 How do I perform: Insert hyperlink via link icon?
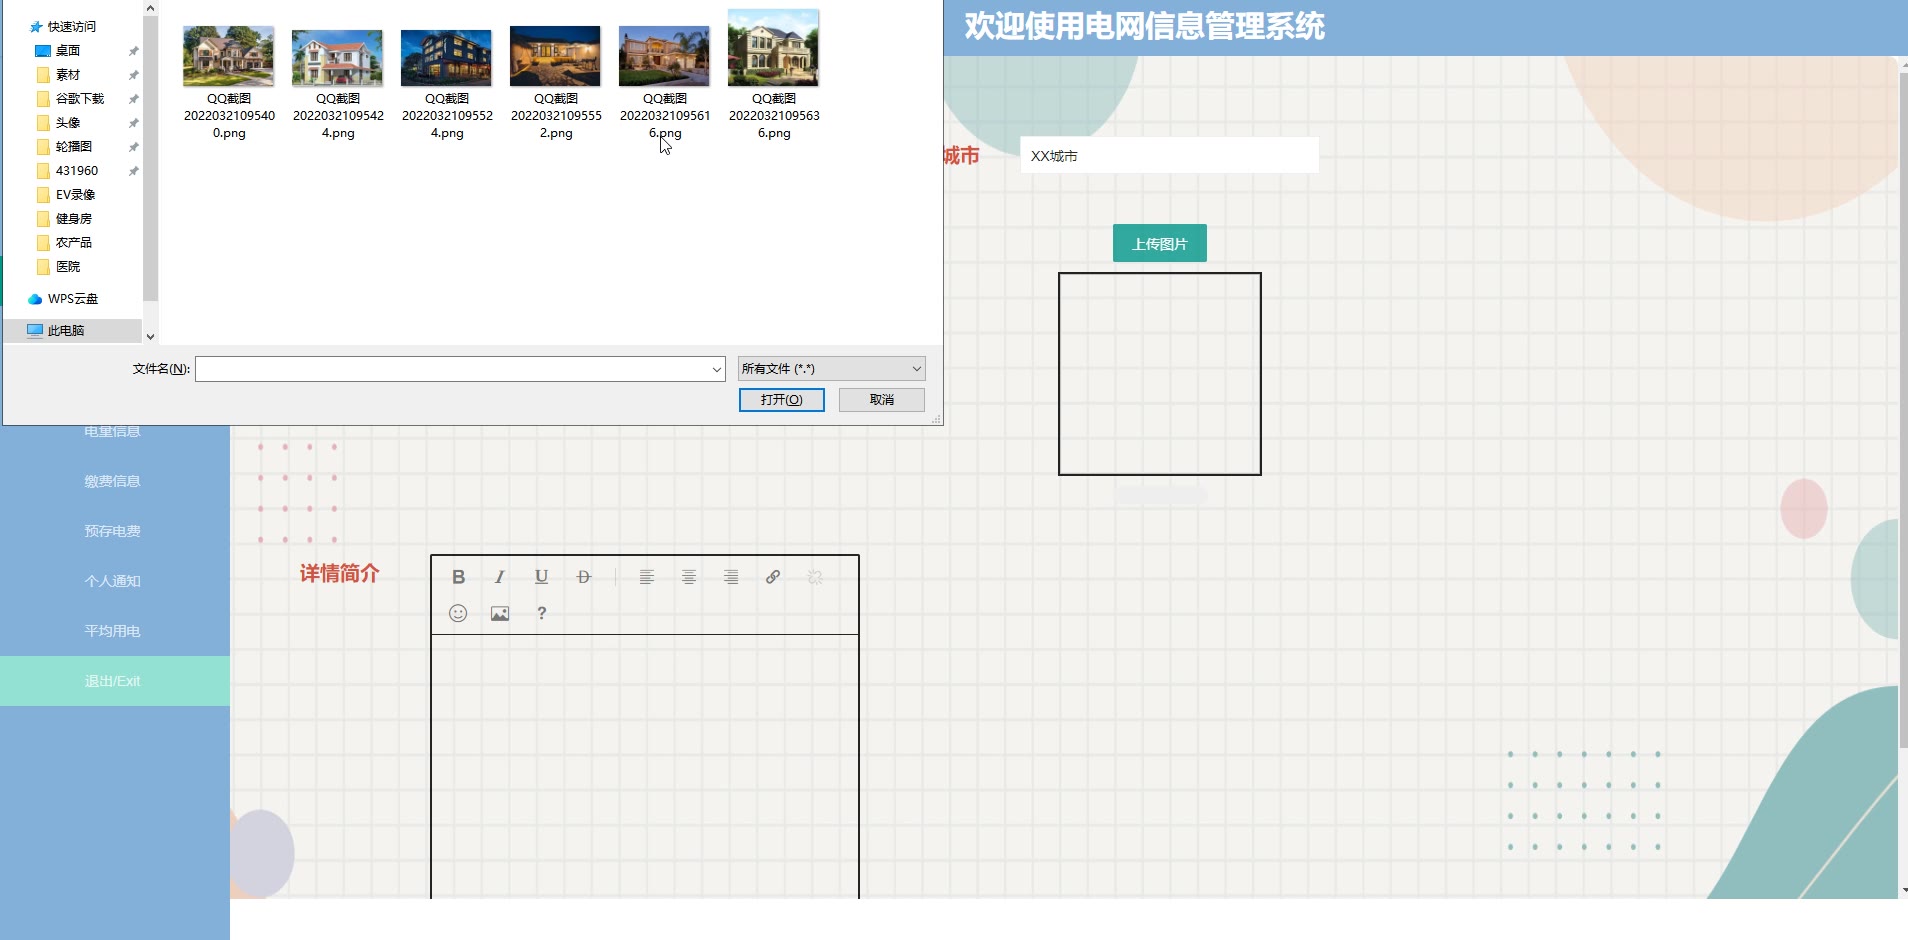point(773,577)
